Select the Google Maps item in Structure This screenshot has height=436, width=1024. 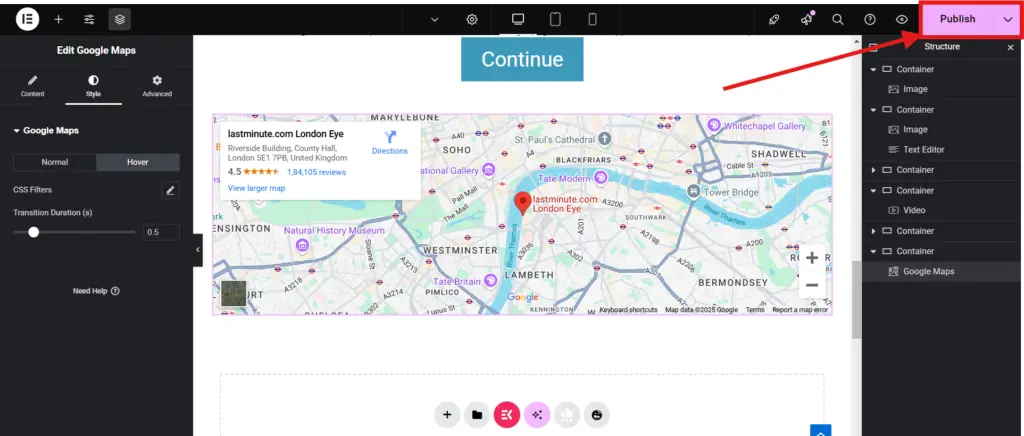(x=928, y=272)
